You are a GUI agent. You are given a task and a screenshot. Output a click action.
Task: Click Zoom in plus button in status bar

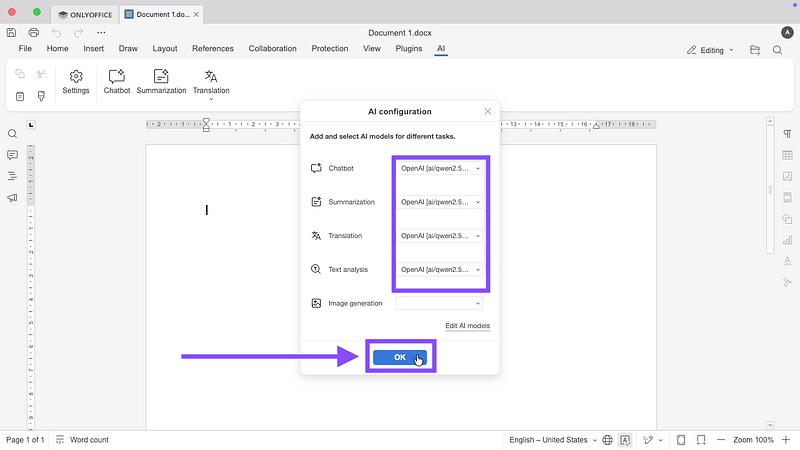(x=788, y=440)
